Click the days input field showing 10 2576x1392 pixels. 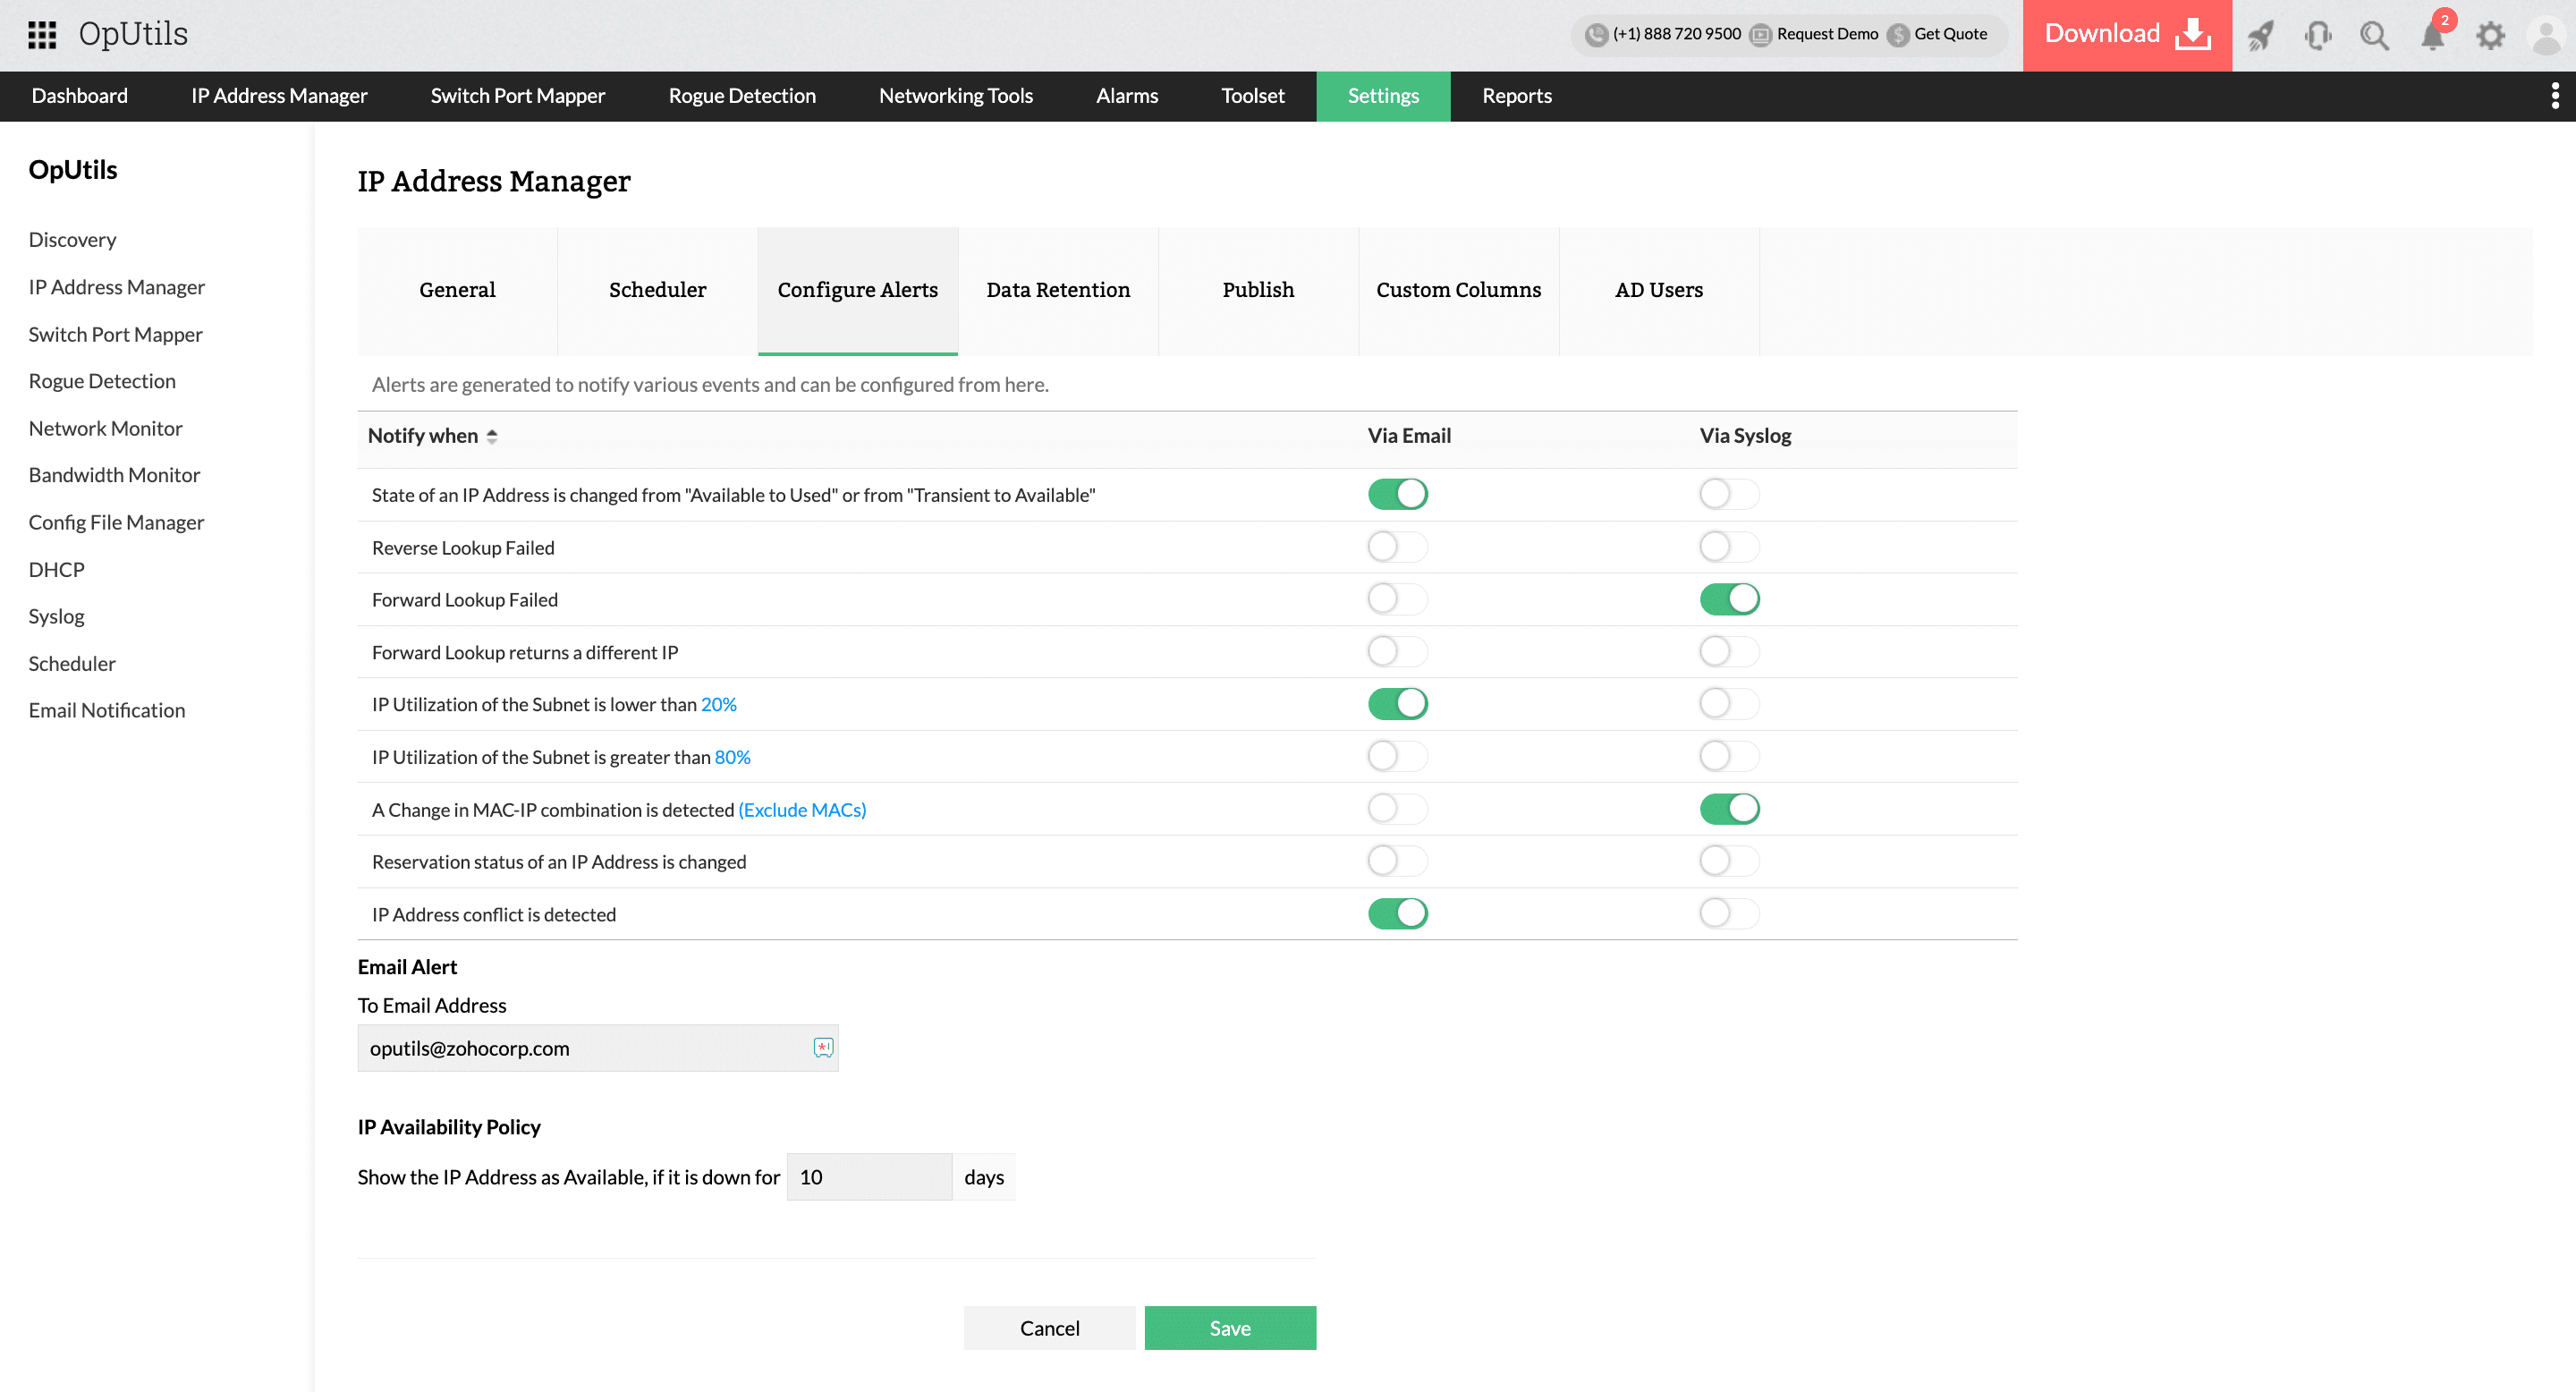point(868,1176)
